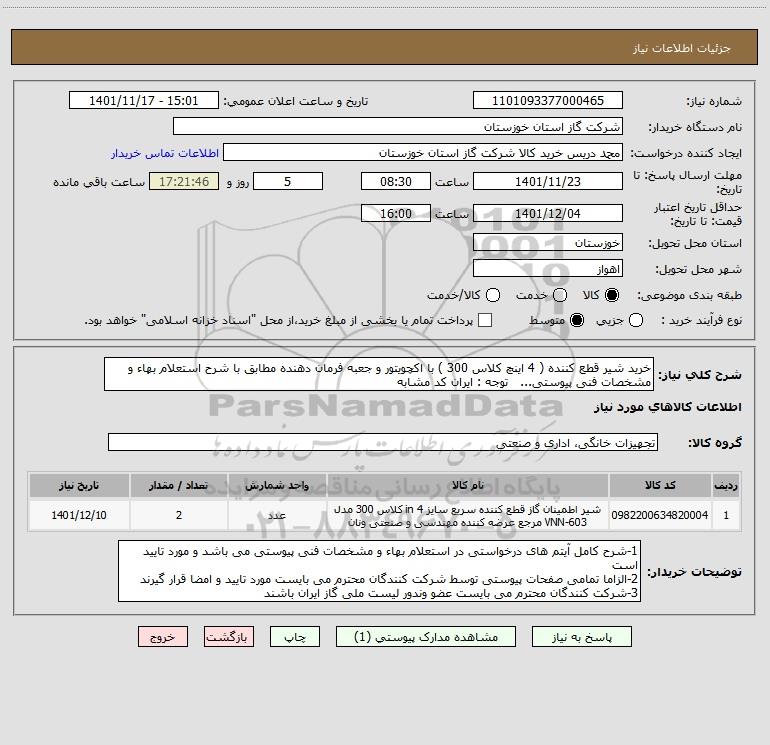Click the buyer name field شرکت گاز استان خوزستان
The height and width of the screenshot is (745, 770).
[x=398, y=127]
